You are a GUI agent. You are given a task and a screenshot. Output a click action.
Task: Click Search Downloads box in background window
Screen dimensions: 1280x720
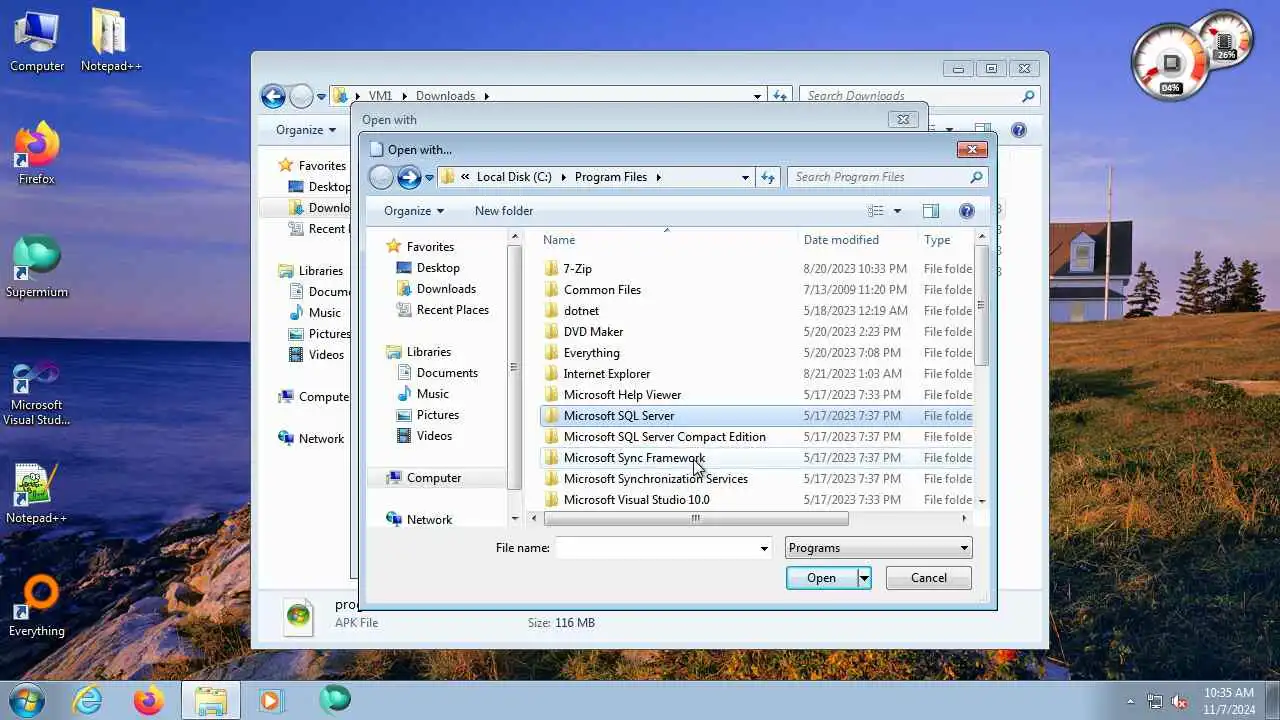(x=910, y=96)
